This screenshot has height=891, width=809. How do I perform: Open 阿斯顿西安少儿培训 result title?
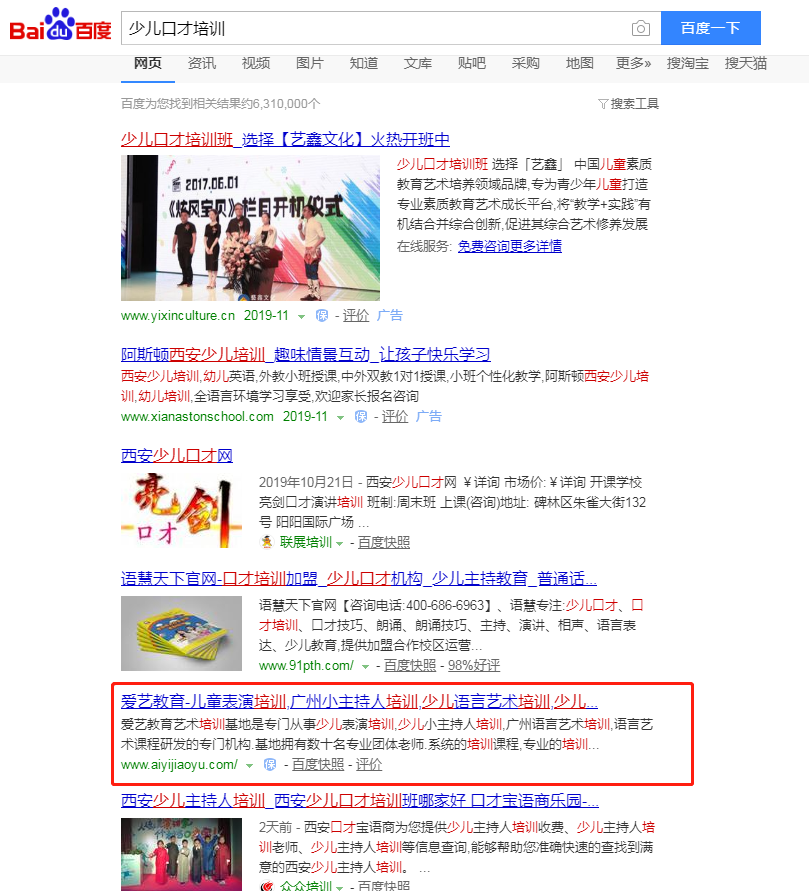click(306, 355)
